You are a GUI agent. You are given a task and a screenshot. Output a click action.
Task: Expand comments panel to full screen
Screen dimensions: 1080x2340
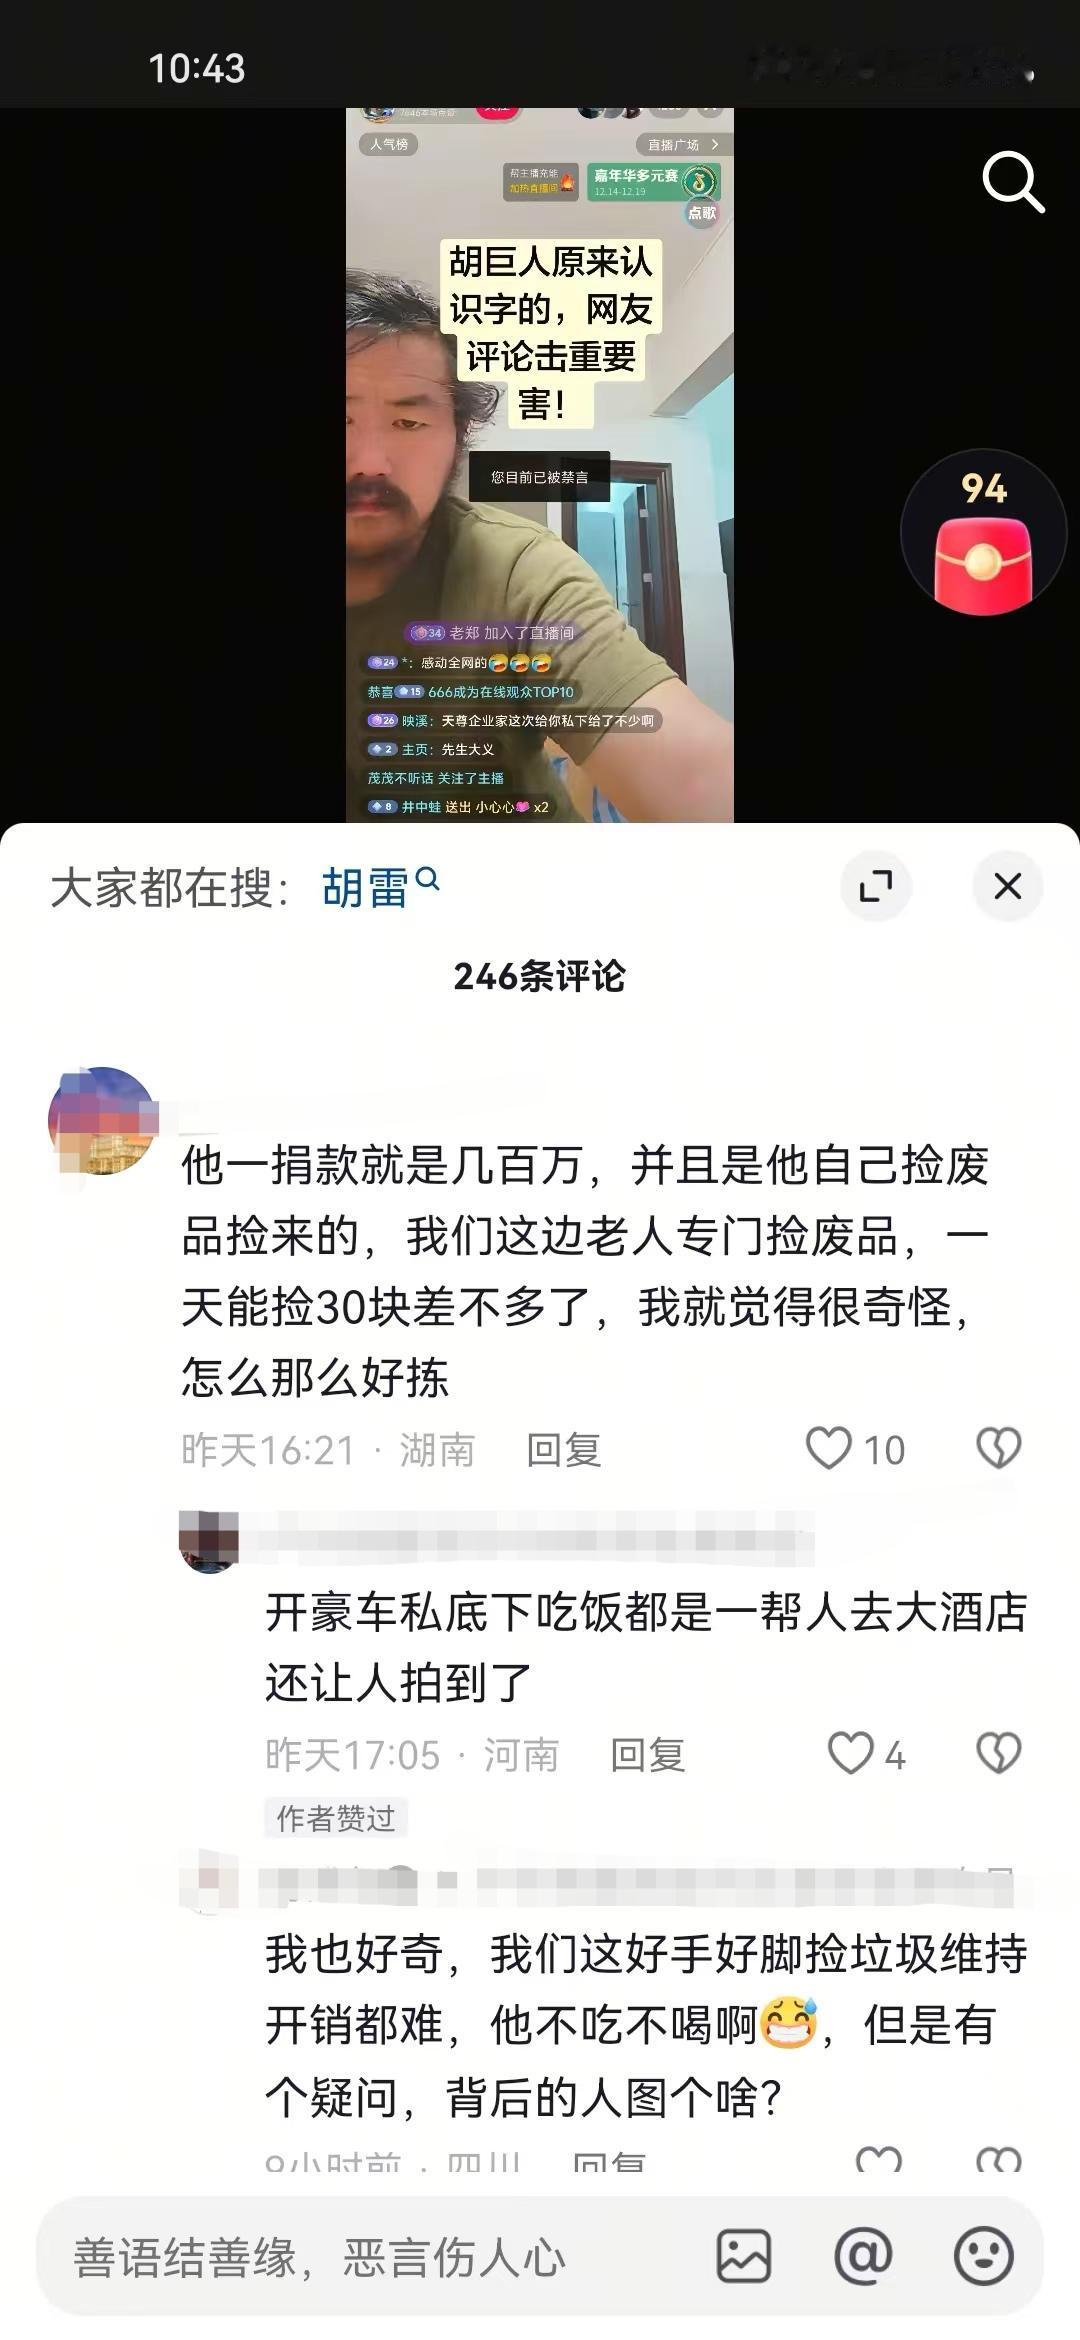click(x=876, y=886)
